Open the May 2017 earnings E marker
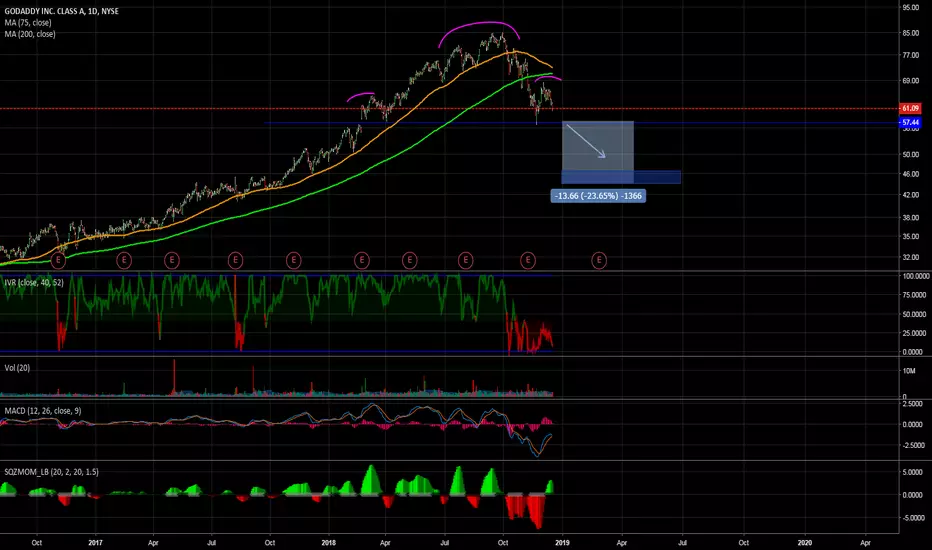932x550 pixels. point(172,260)
